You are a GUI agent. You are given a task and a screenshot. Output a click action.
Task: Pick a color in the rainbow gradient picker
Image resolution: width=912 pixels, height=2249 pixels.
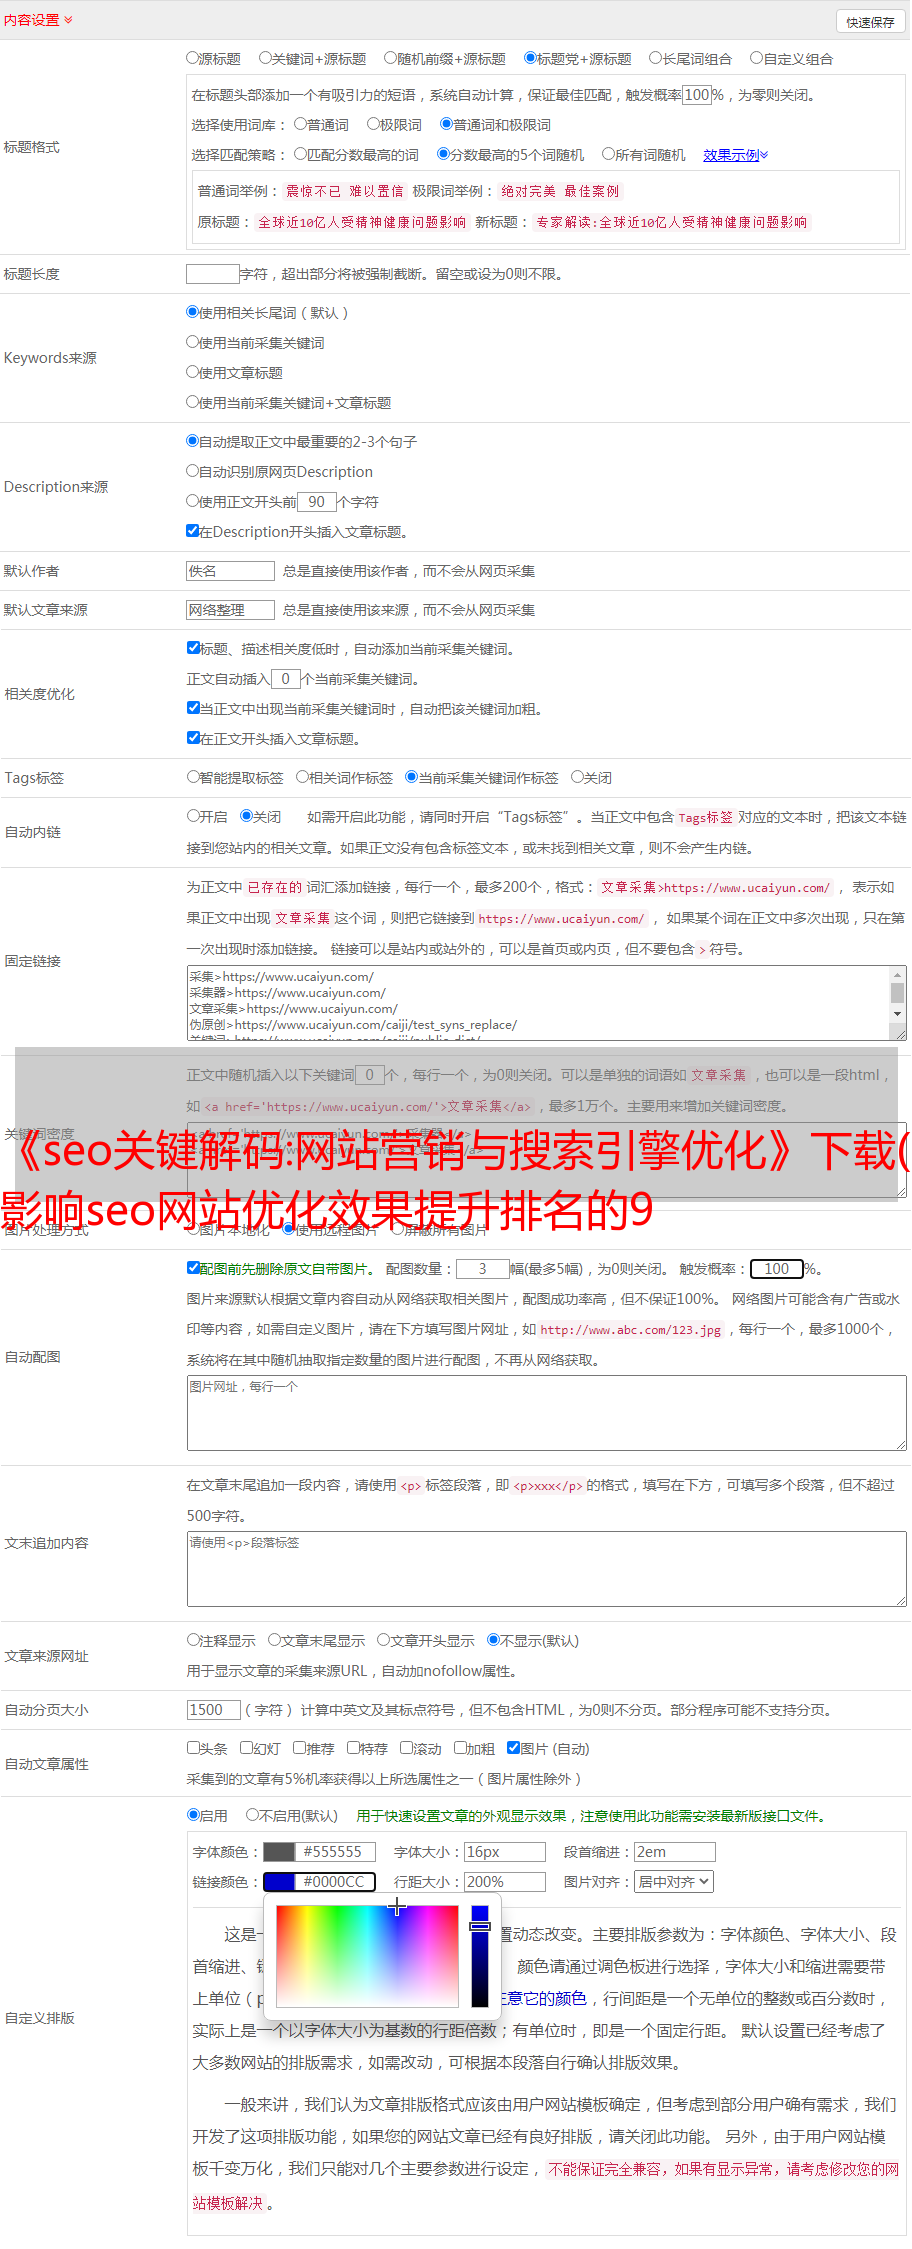(x=367, y=1956)
